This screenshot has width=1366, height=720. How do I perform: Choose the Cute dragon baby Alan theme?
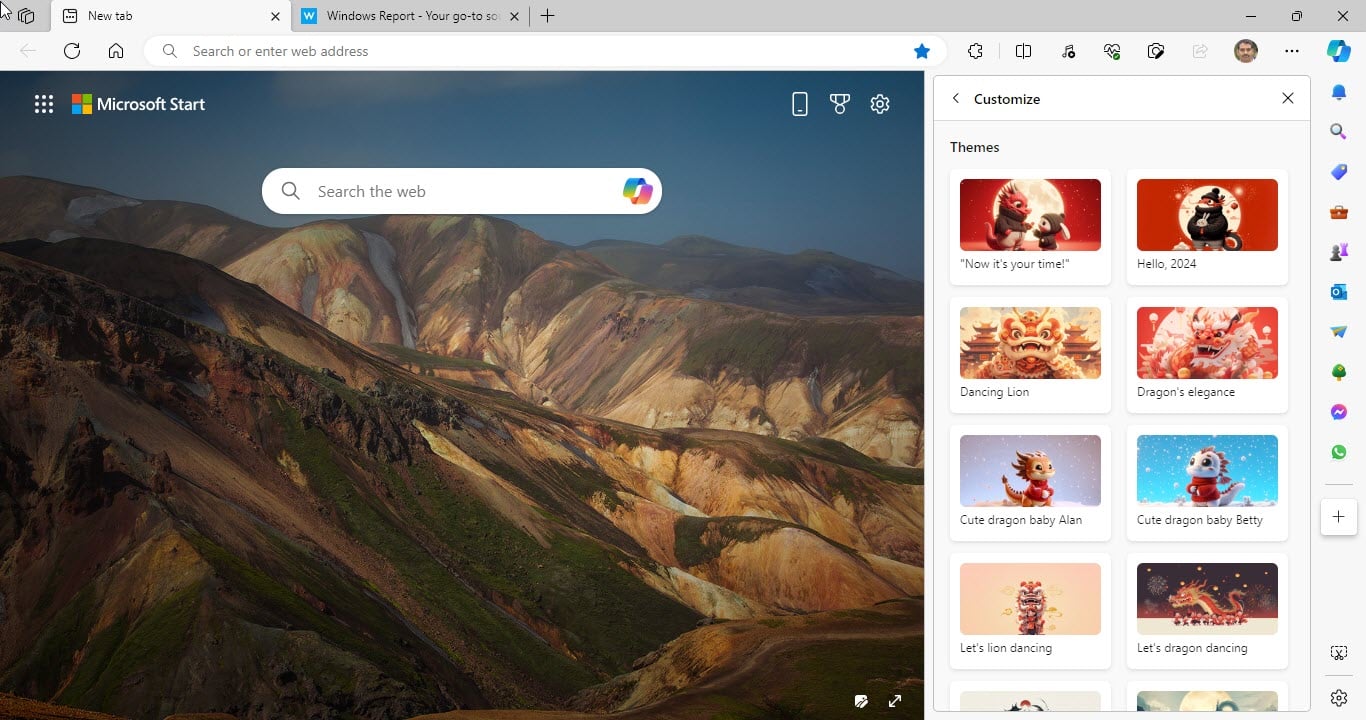click(x=1030, y=483)
